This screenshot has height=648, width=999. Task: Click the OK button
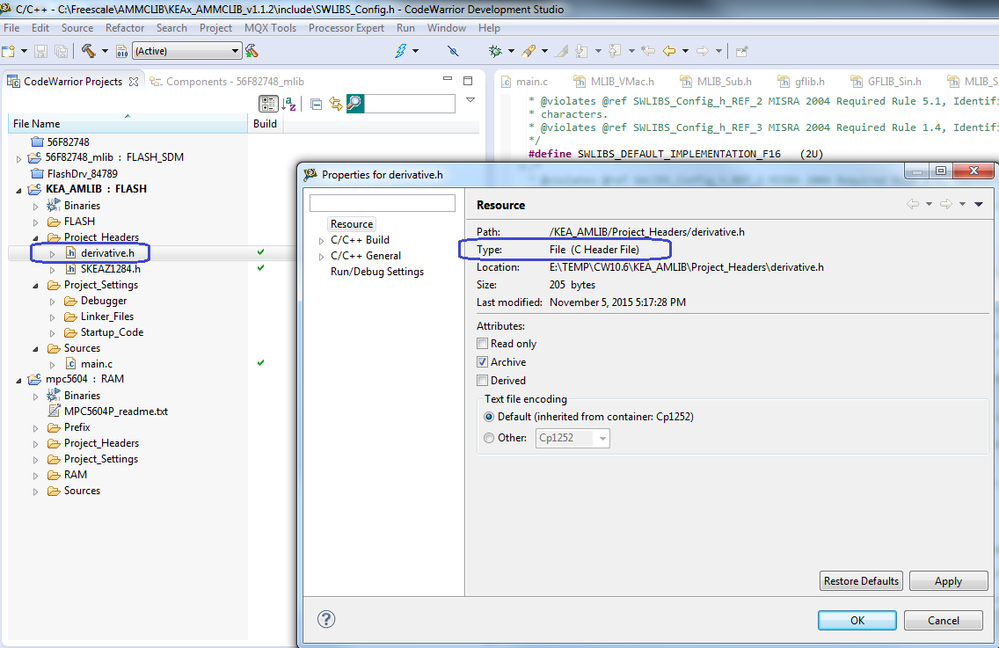(x=857, y=620)
